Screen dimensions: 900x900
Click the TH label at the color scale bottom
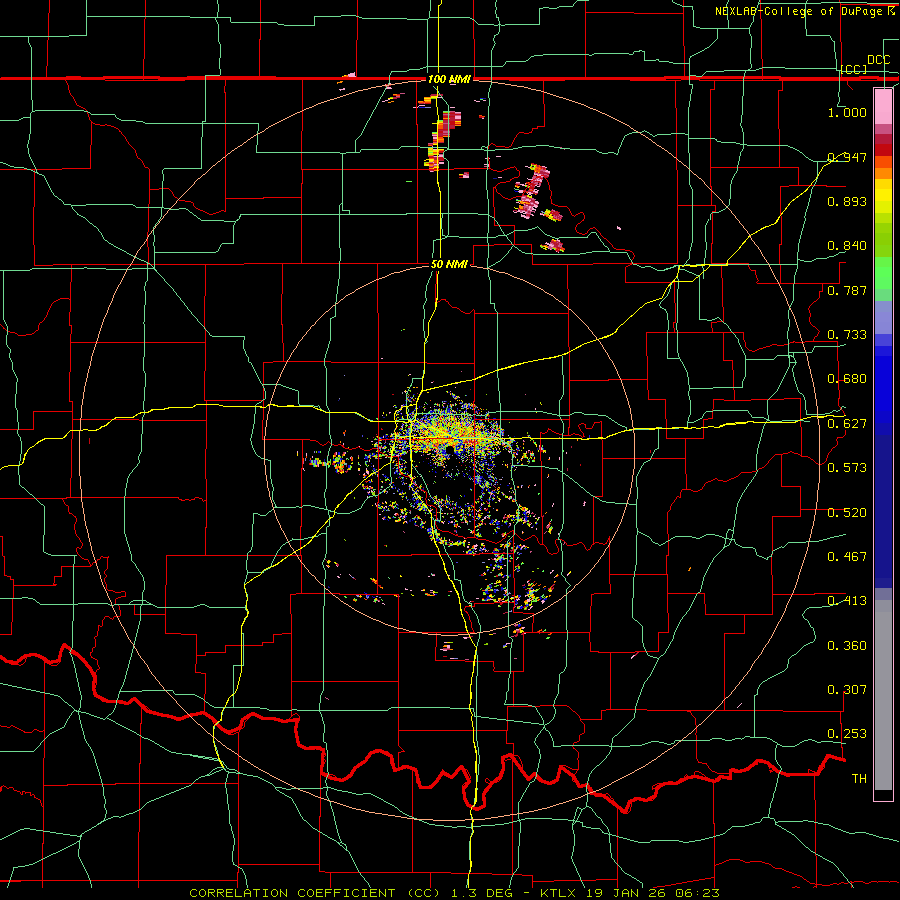tap(859, 779)
